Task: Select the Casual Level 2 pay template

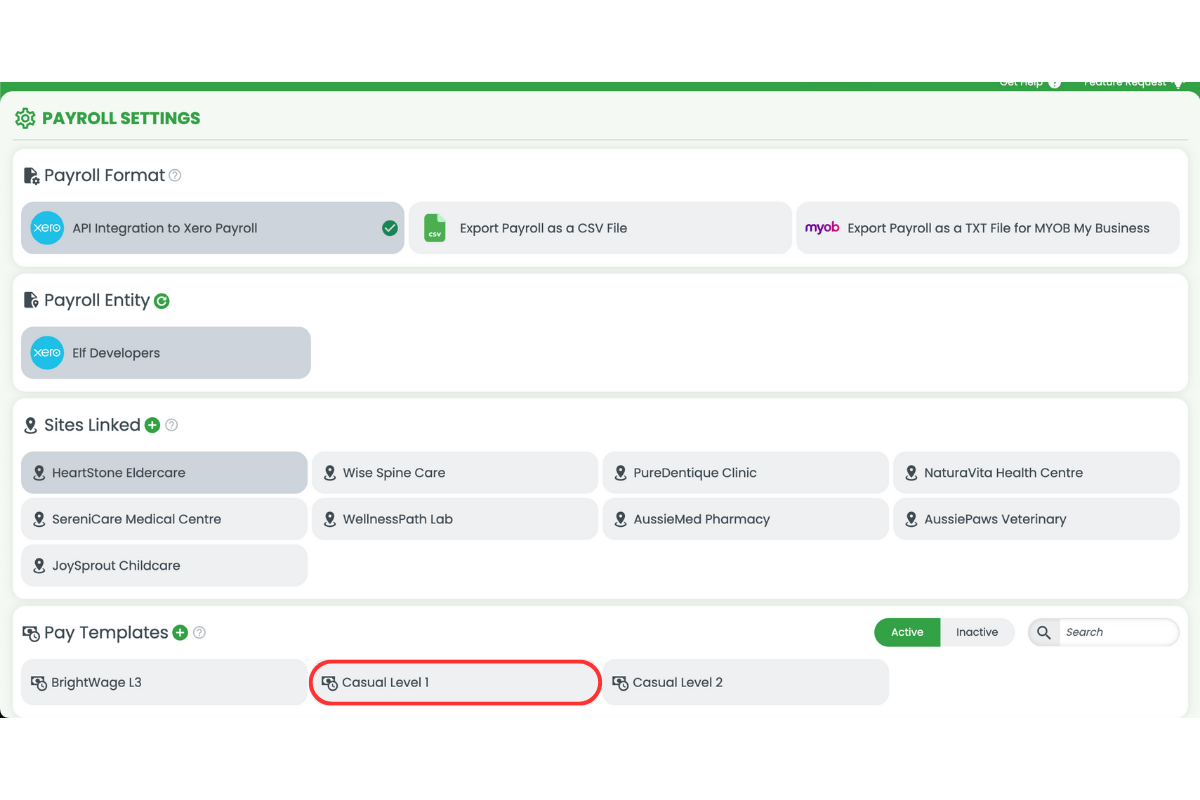Action: (x=745, y=682)
